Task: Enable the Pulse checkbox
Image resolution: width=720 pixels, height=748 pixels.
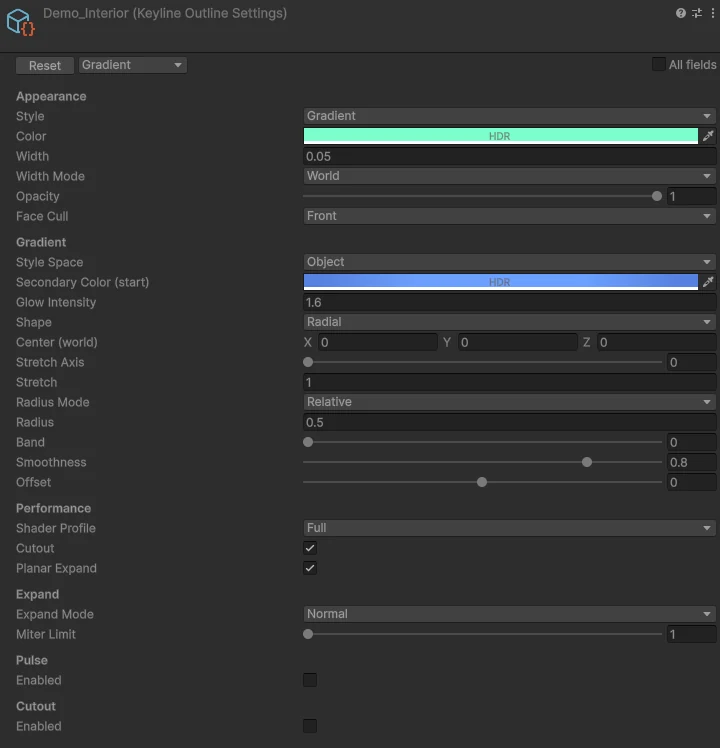Action: pos(310,680)
